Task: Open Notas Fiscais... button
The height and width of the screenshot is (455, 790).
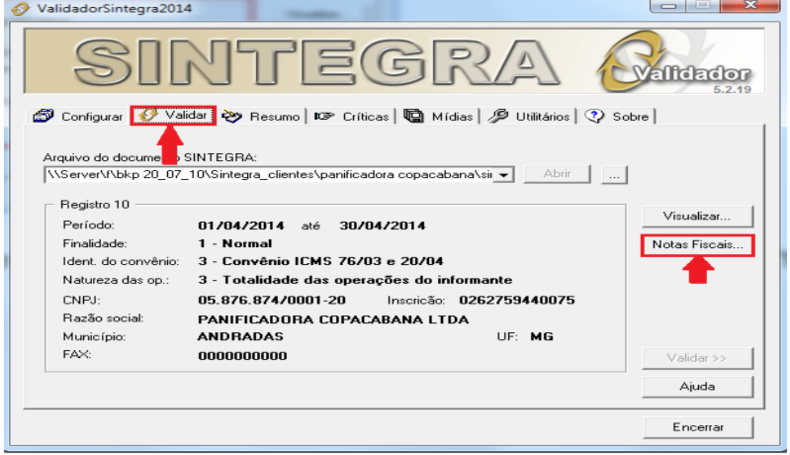Action: (697, 245)
